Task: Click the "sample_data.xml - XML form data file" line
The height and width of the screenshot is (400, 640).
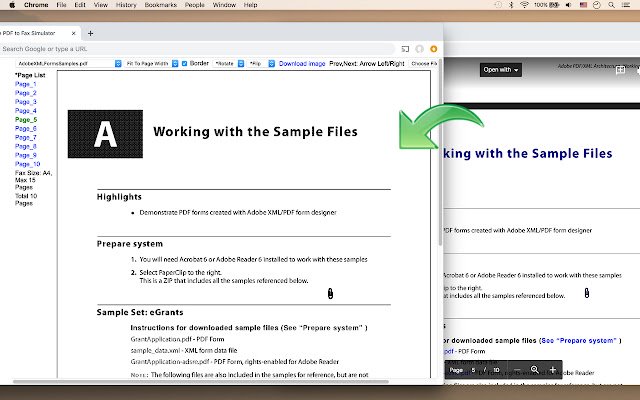Action: [x=184, y=350]
